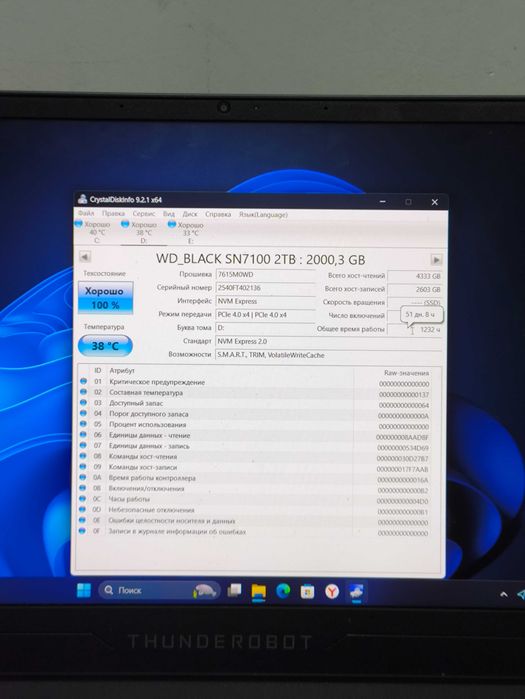Click the Общее время работы value 1232 ч

(x=414, y=330)
